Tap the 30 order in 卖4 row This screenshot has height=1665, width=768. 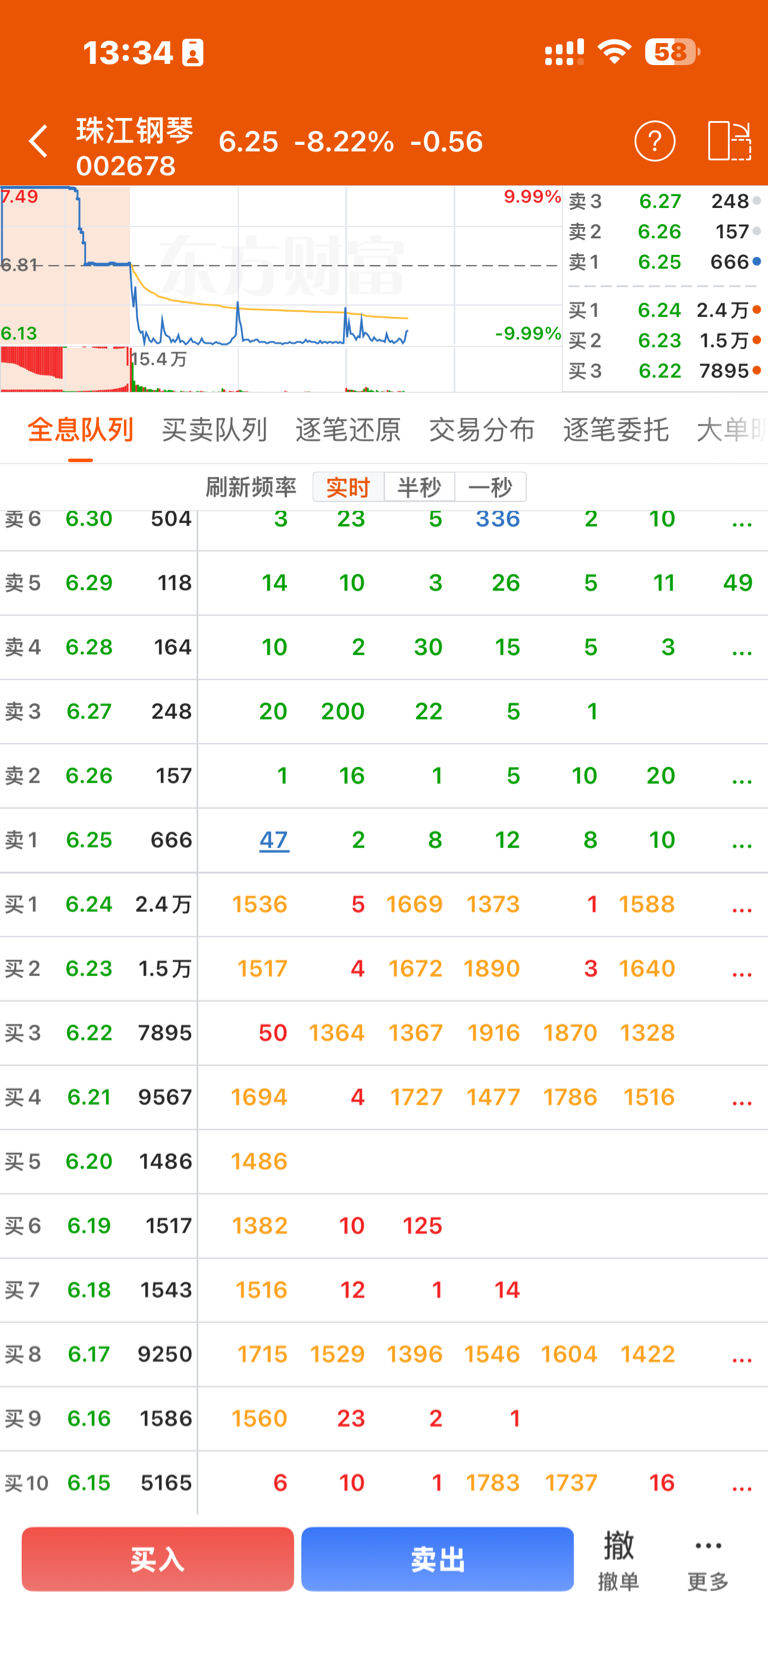coord(428,647)
